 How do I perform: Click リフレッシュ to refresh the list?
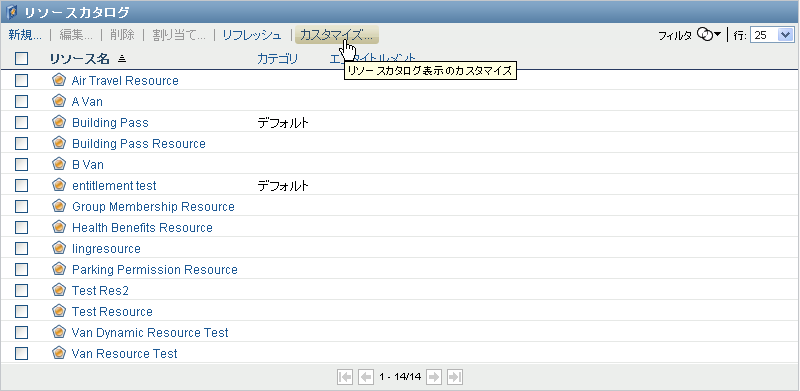click(x=252, y=35)
